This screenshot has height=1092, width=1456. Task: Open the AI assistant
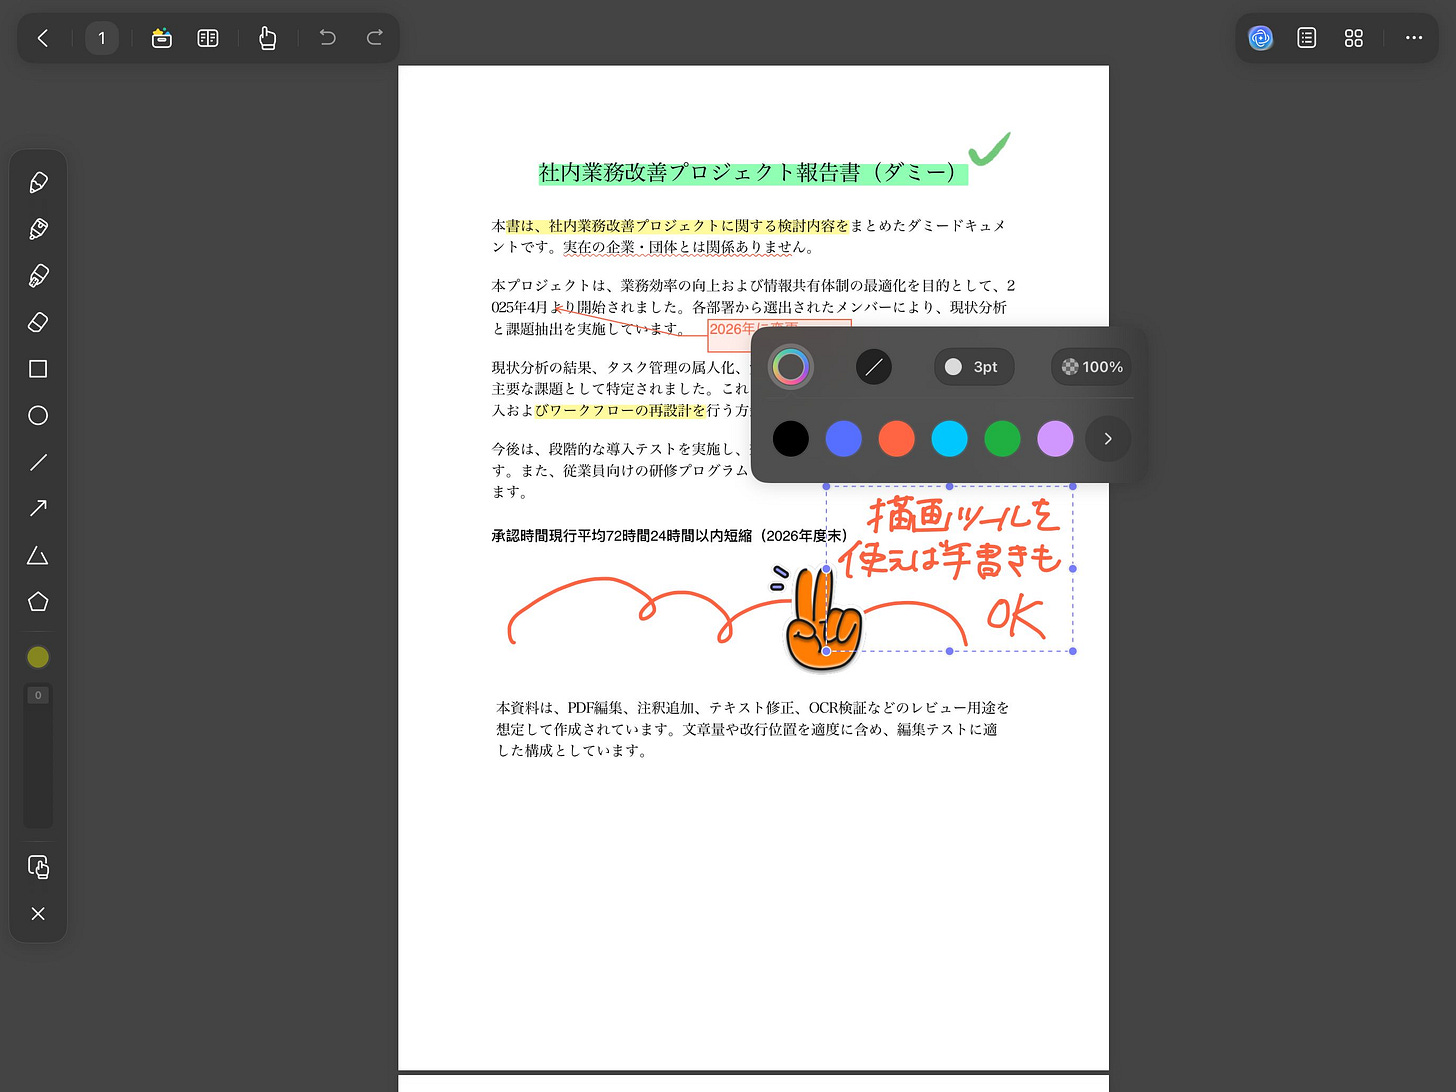click(x=1260, y=38)
